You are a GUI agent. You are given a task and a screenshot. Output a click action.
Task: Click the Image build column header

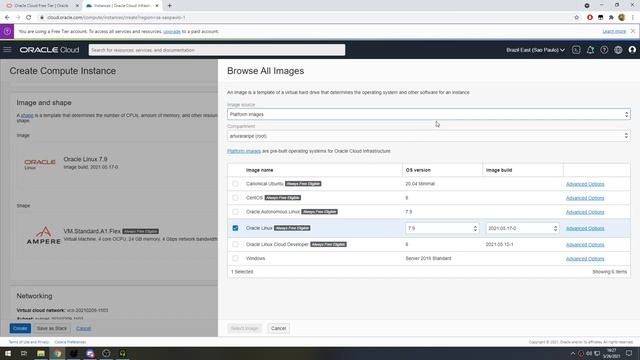[x=499, y=170]
